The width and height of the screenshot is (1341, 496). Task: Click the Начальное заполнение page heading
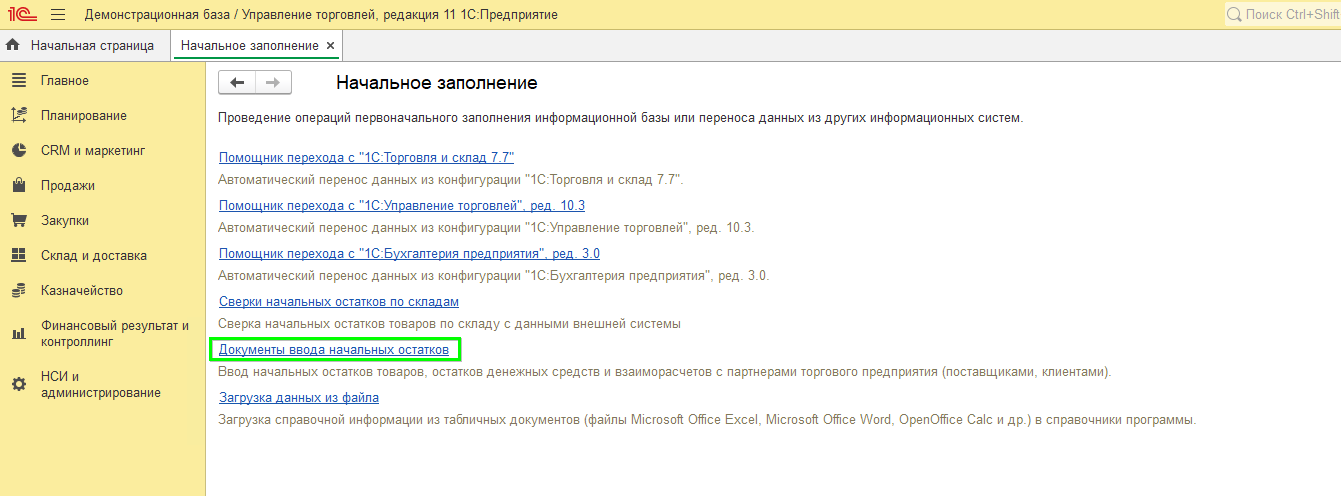pyautogui.click(x=437, y=83)
